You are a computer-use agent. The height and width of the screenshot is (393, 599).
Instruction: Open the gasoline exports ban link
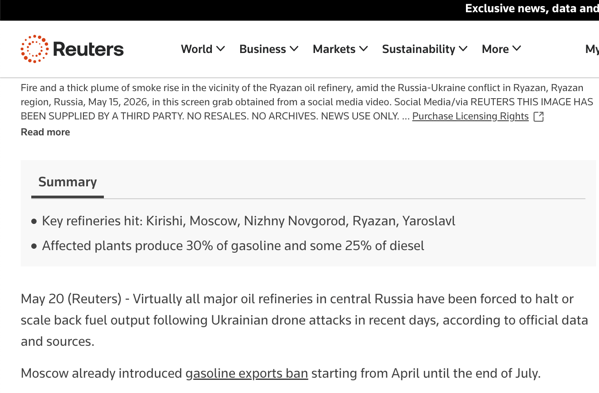247,373
